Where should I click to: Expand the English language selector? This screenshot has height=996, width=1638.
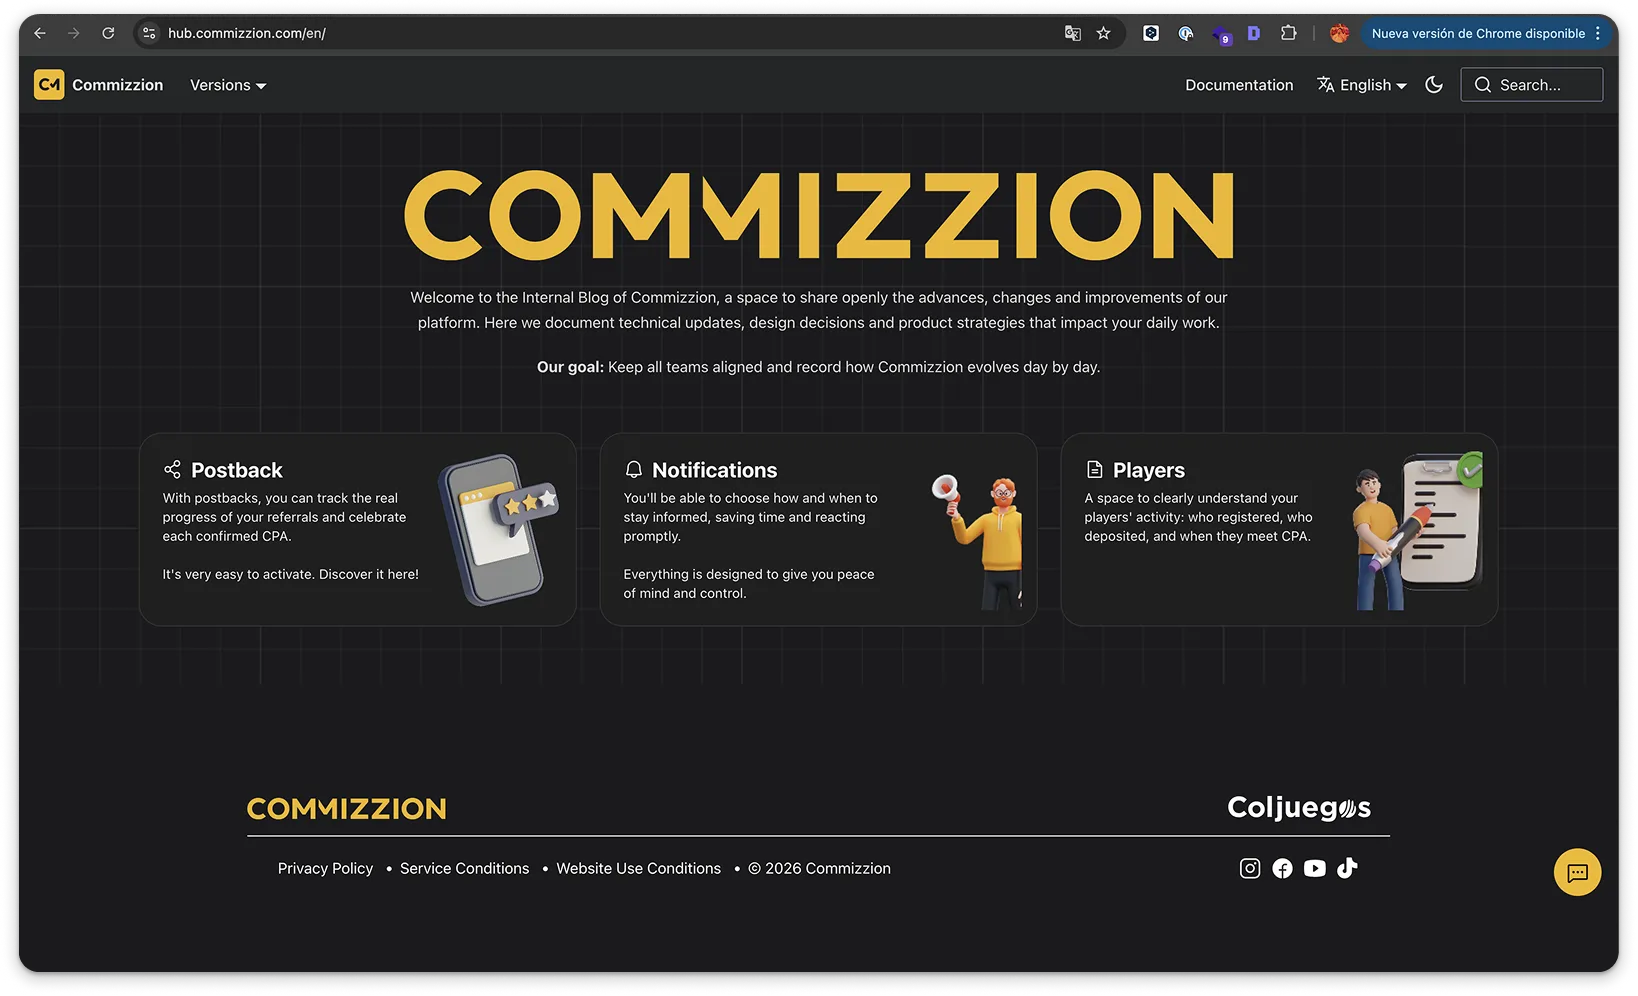1362,85
